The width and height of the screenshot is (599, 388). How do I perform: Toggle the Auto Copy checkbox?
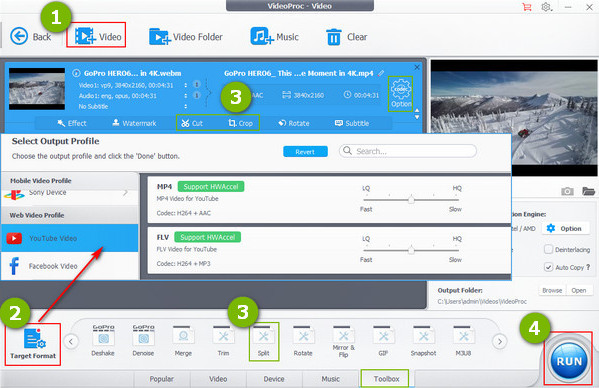[548, 267]
